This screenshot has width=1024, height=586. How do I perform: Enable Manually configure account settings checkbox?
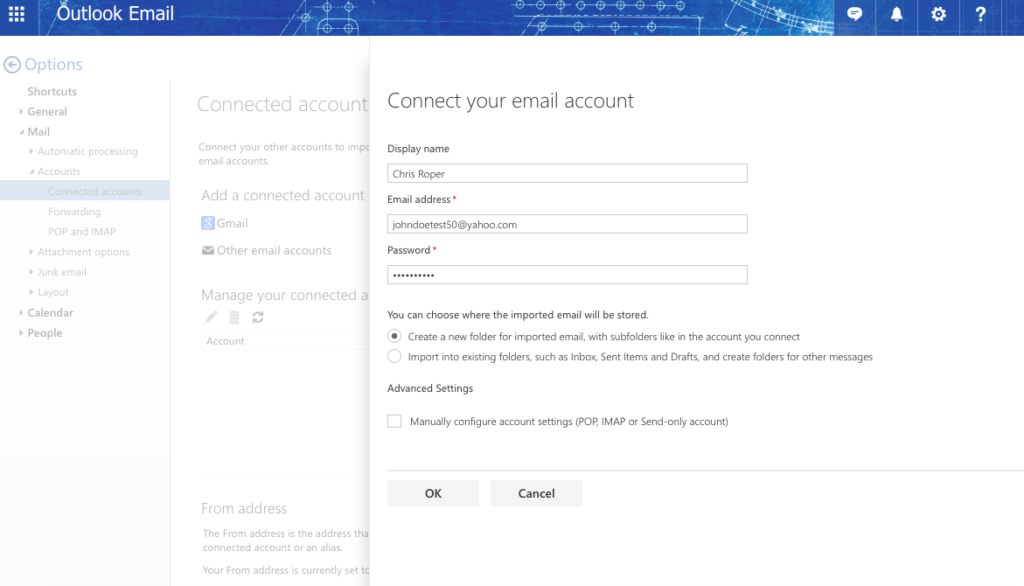pyautogui.click(x=394, y=422)
